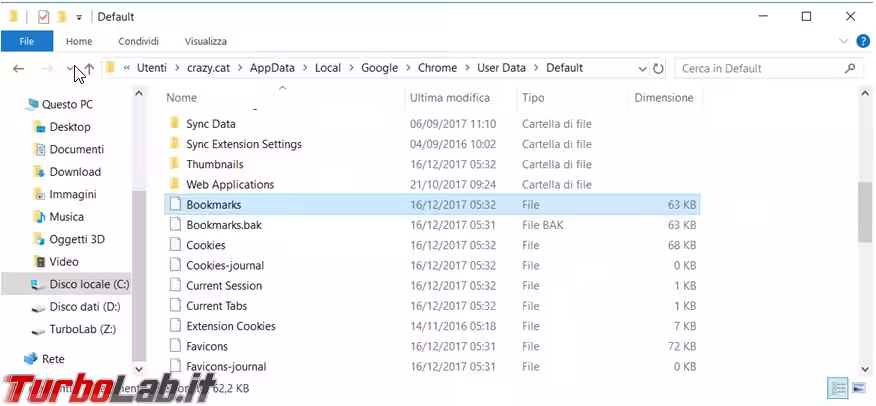Switch to Large icons view
Screen dimensions: 876x406
coord(858,388)
